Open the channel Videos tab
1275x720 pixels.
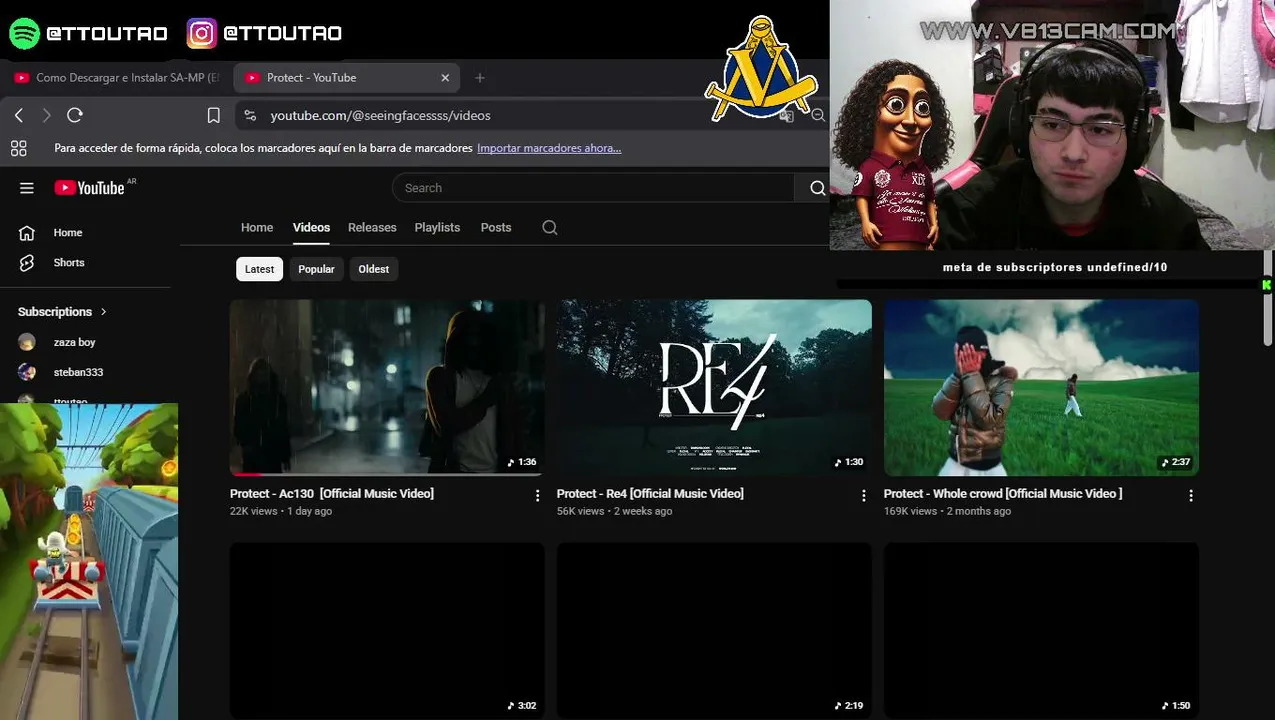[311, 227]
